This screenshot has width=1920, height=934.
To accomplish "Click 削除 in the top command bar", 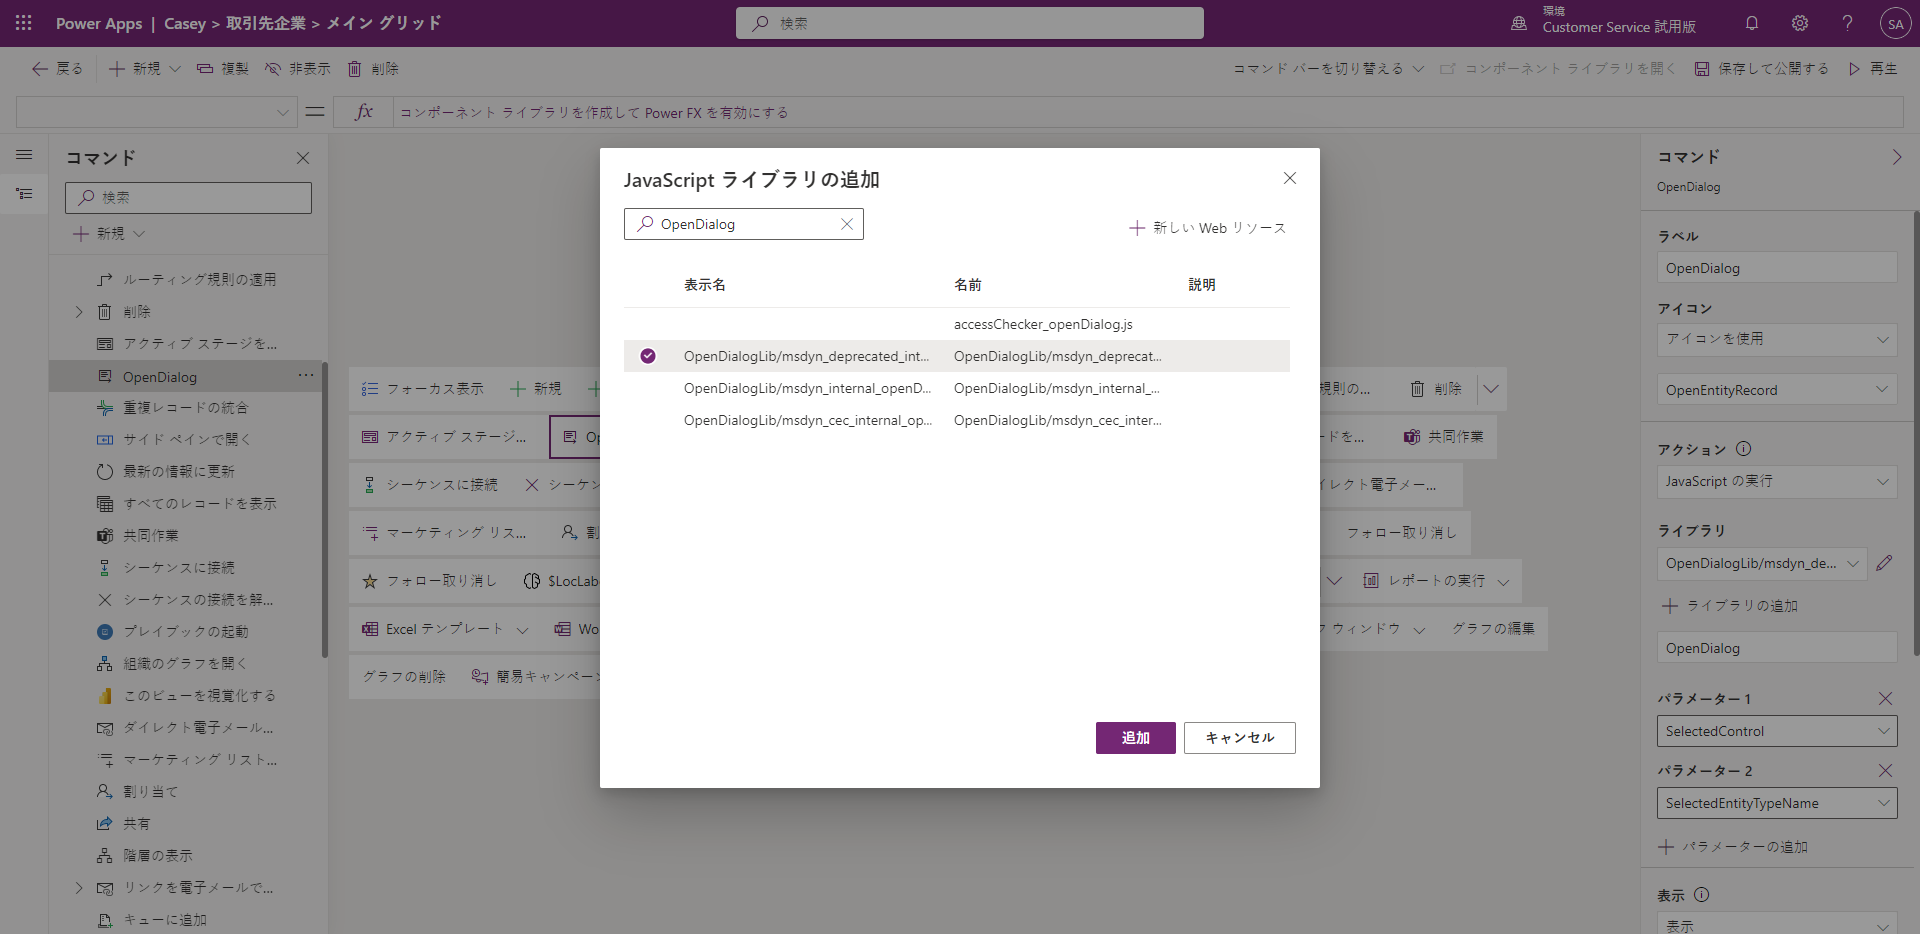I will point(373,68).
